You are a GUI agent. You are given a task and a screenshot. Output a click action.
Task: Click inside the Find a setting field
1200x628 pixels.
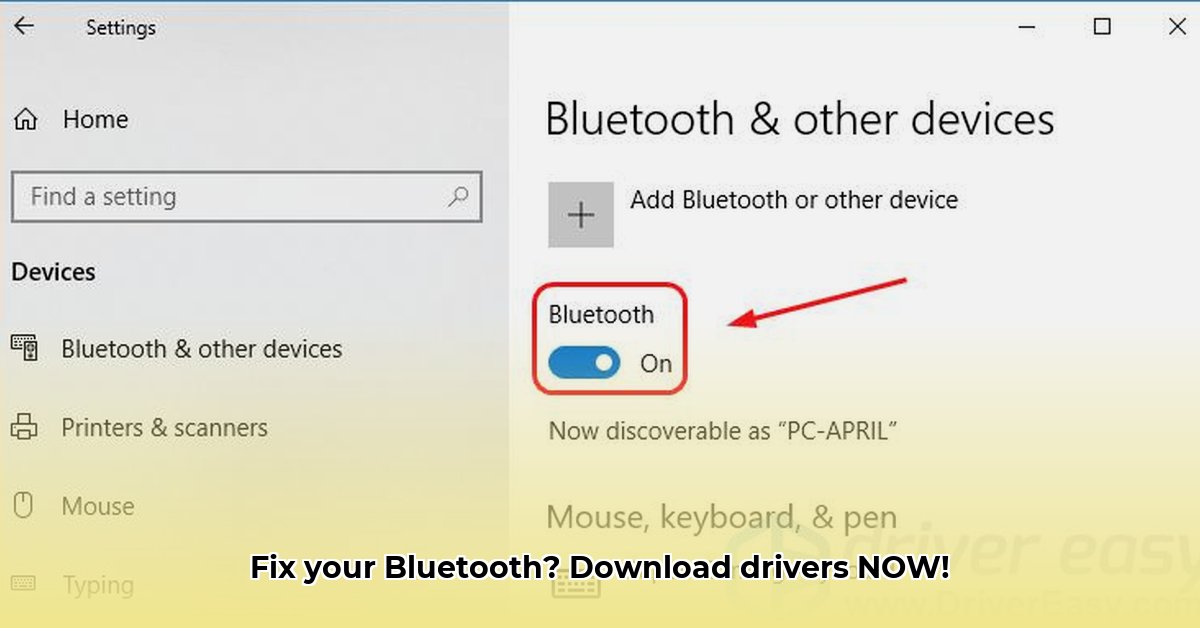point(200,196)
